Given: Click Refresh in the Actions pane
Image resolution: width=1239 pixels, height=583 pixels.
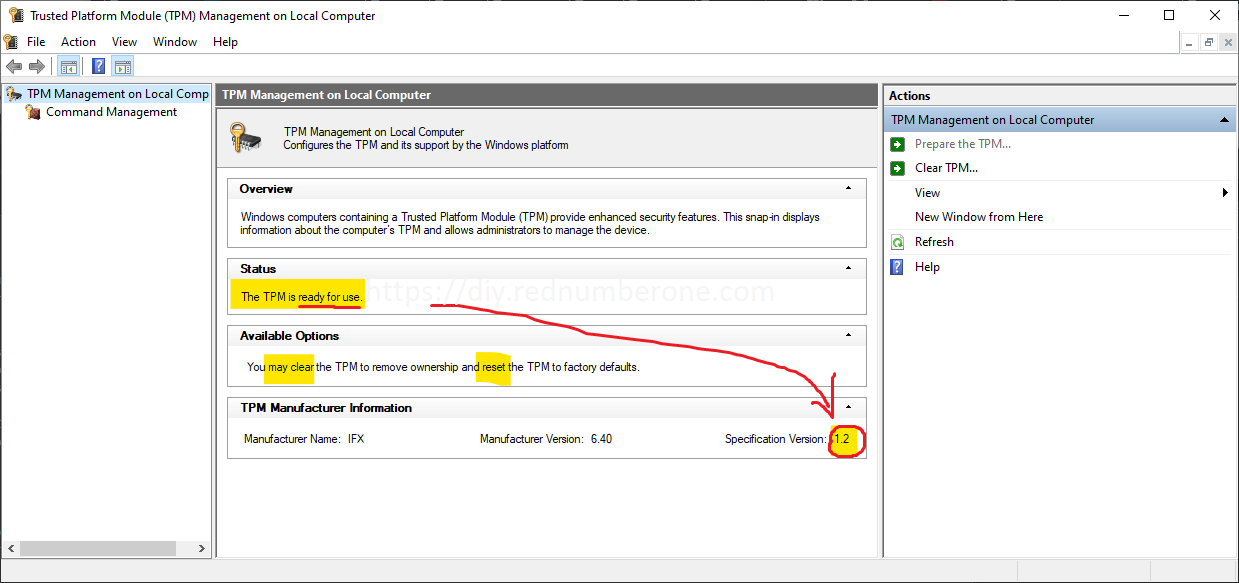Looking at the screenshot, I should (x=934, y=242).
